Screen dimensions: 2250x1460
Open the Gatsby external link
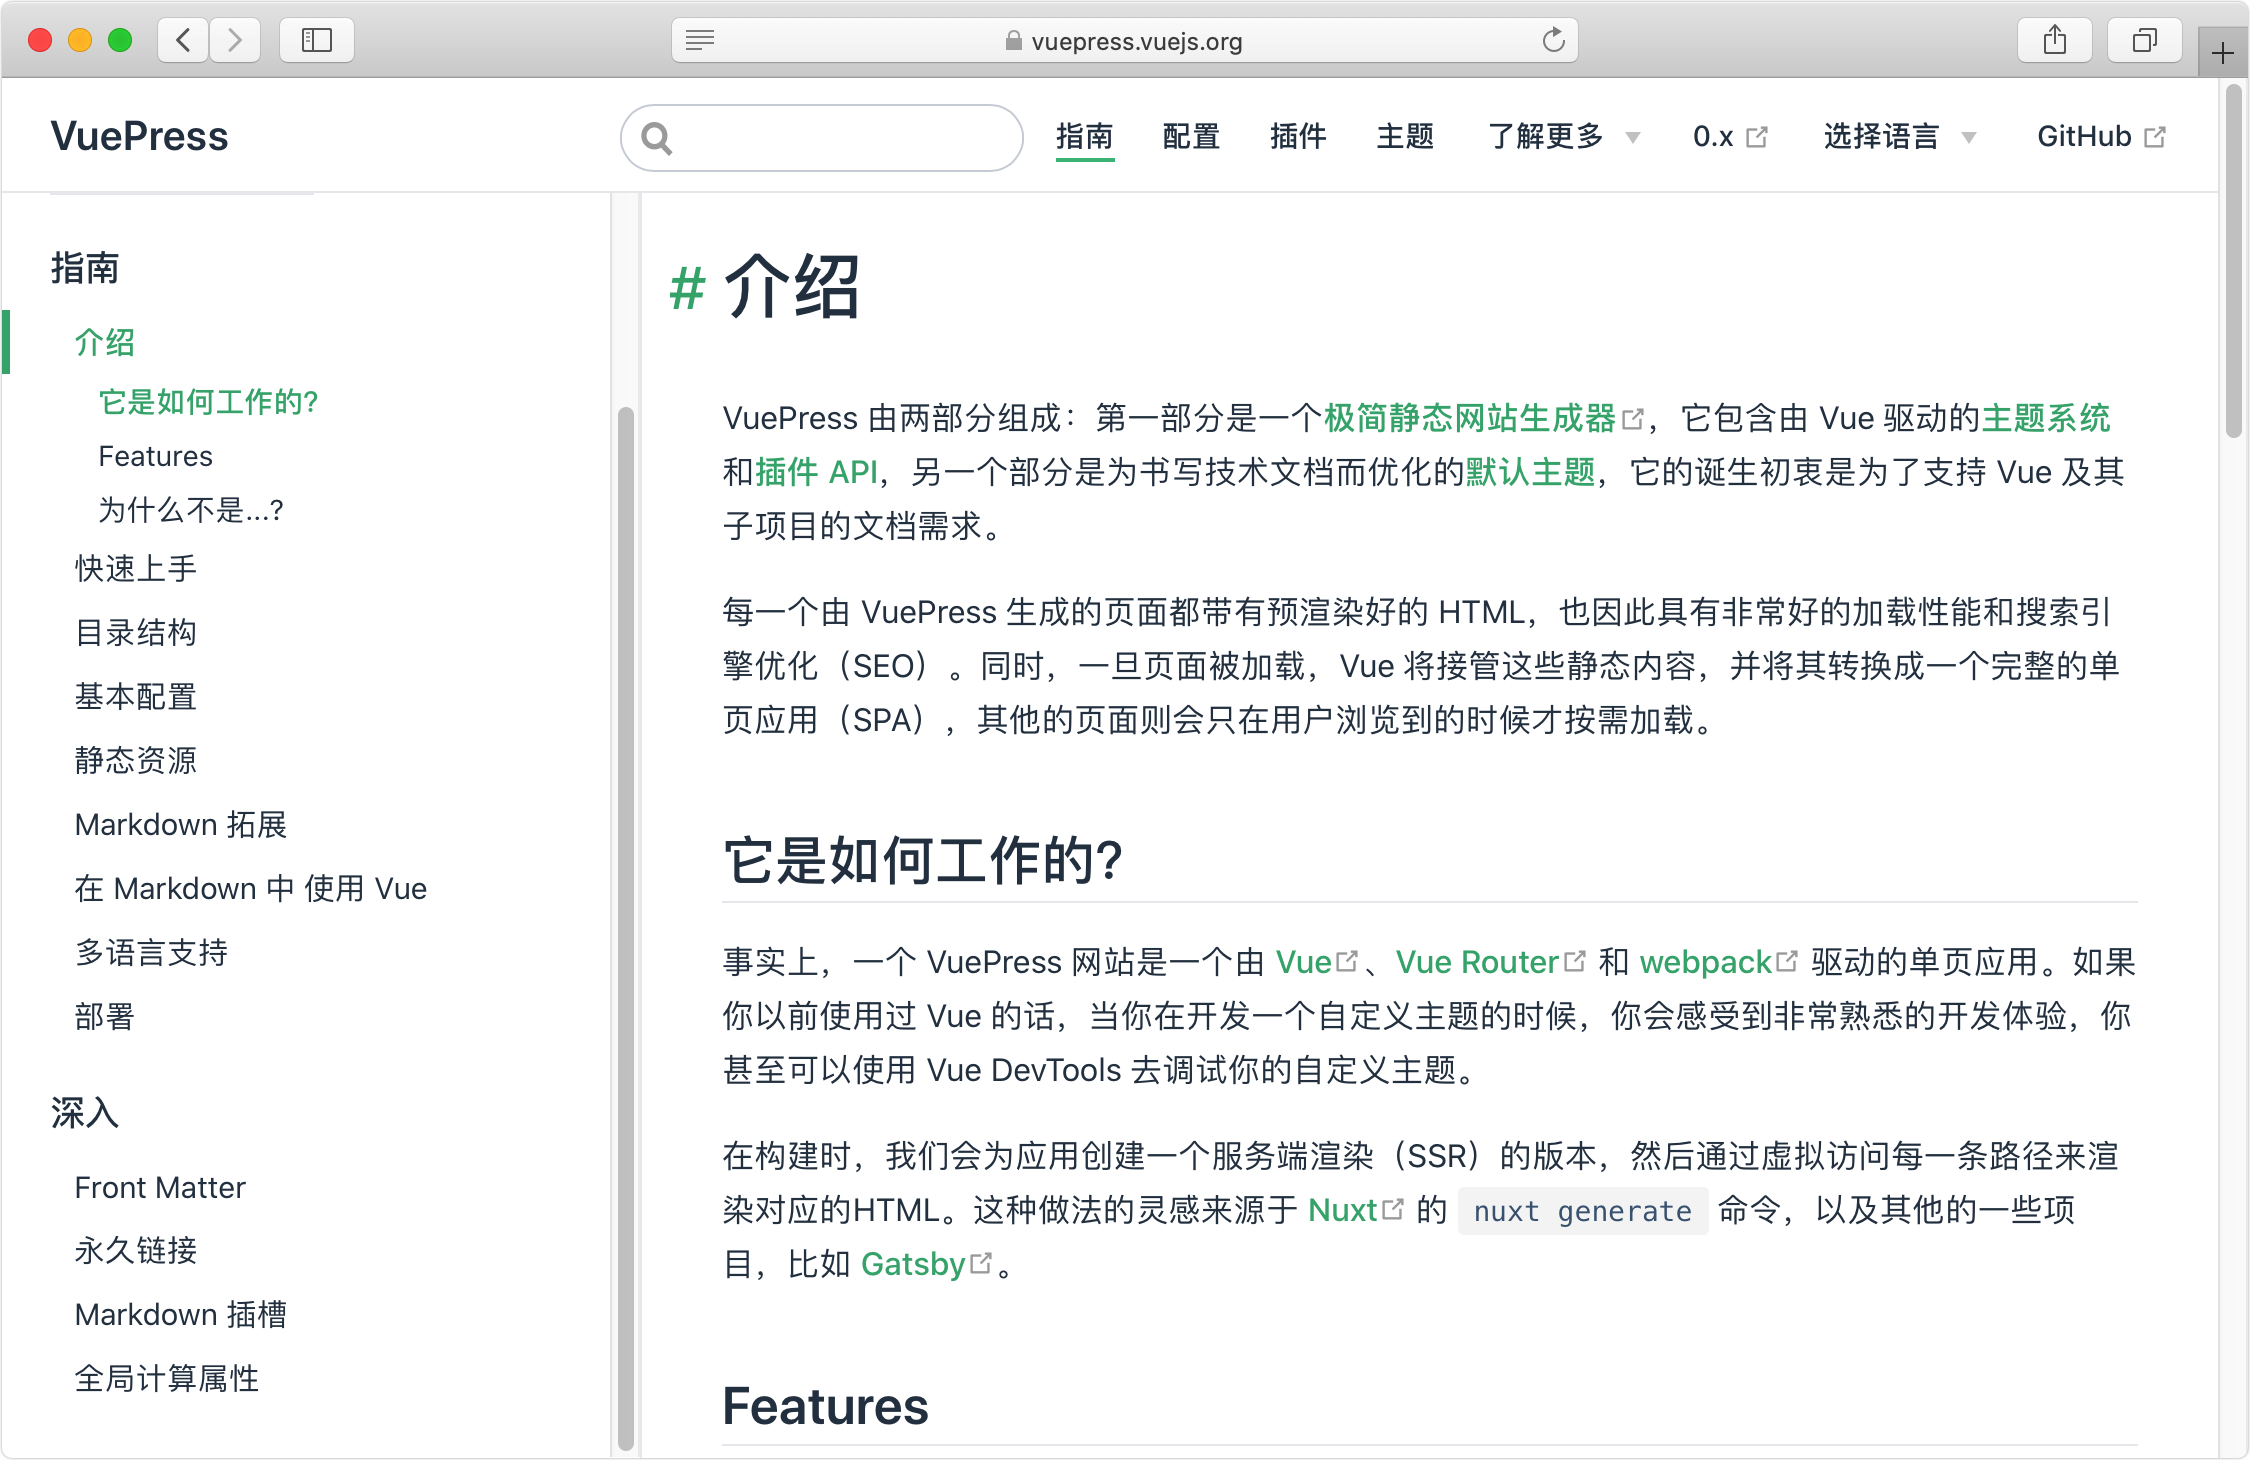(926, 1264)
